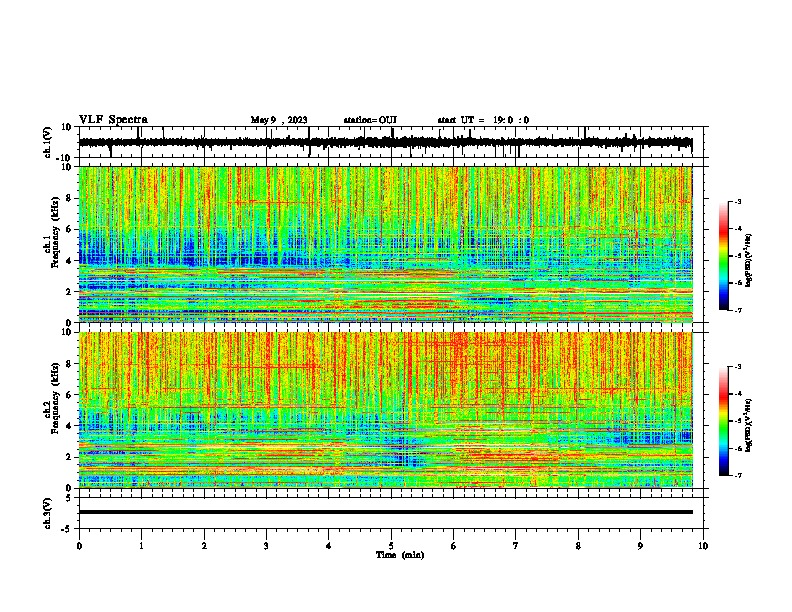Click the "Time (min)" axis title
Image resolution: width=792 pixels, height=612 pixels.
(400, 555)
